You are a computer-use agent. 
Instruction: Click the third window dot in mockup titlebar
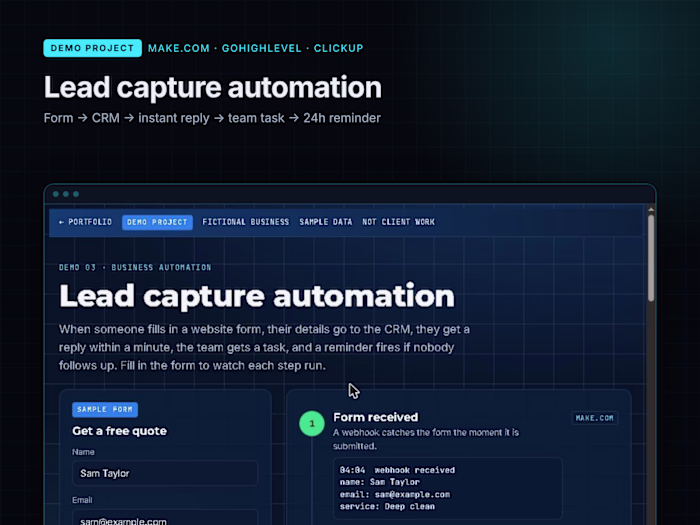point(76,194)
